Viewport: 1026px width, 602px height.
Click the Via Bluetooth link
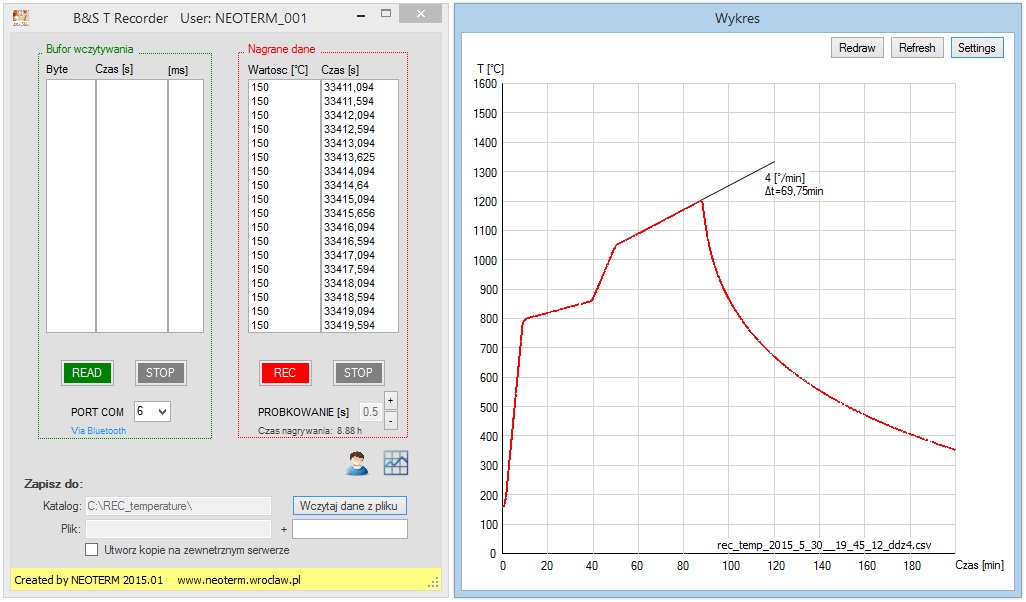click(x=98, y=431)
